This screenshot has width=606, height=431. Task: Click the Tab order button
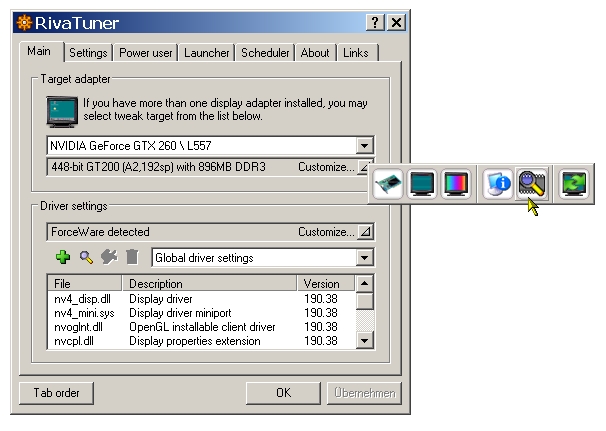(56, 393)
